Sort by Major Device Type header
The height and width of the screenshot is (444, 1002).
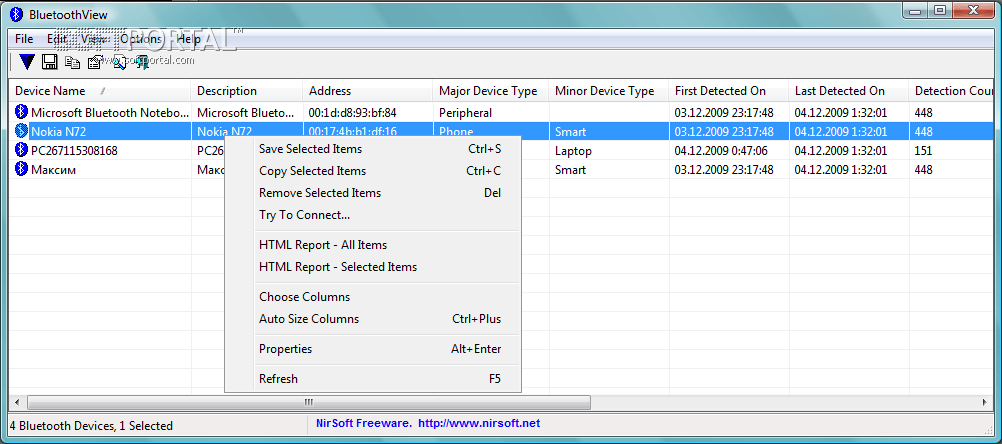tap(490, 91)
